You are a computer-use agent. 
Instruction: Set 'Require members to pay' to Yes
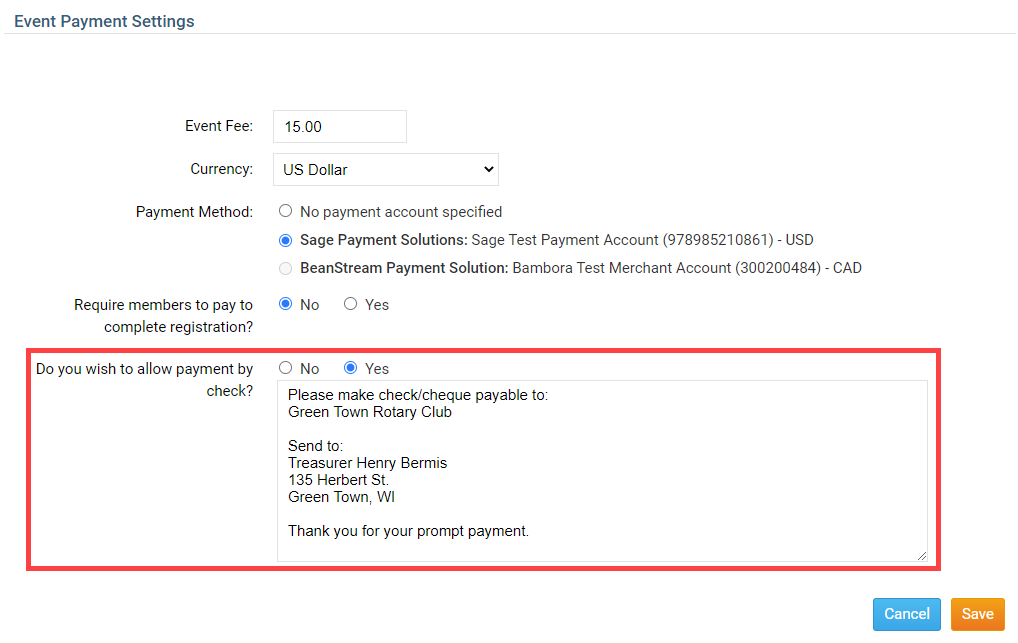click(x=350, y=304)
